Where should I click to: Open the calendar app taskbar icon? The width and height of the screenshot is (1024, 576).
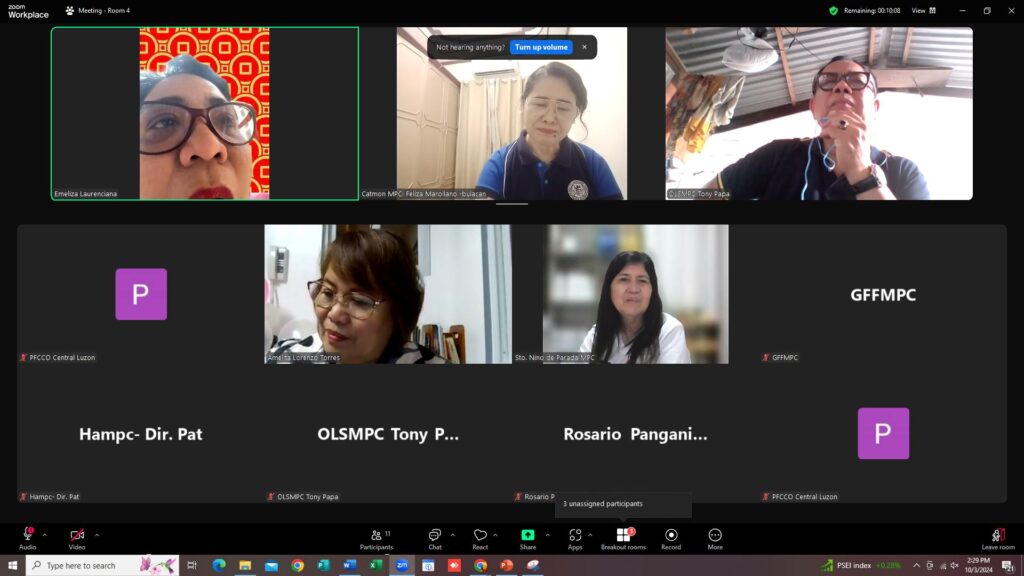coord(428,565)
